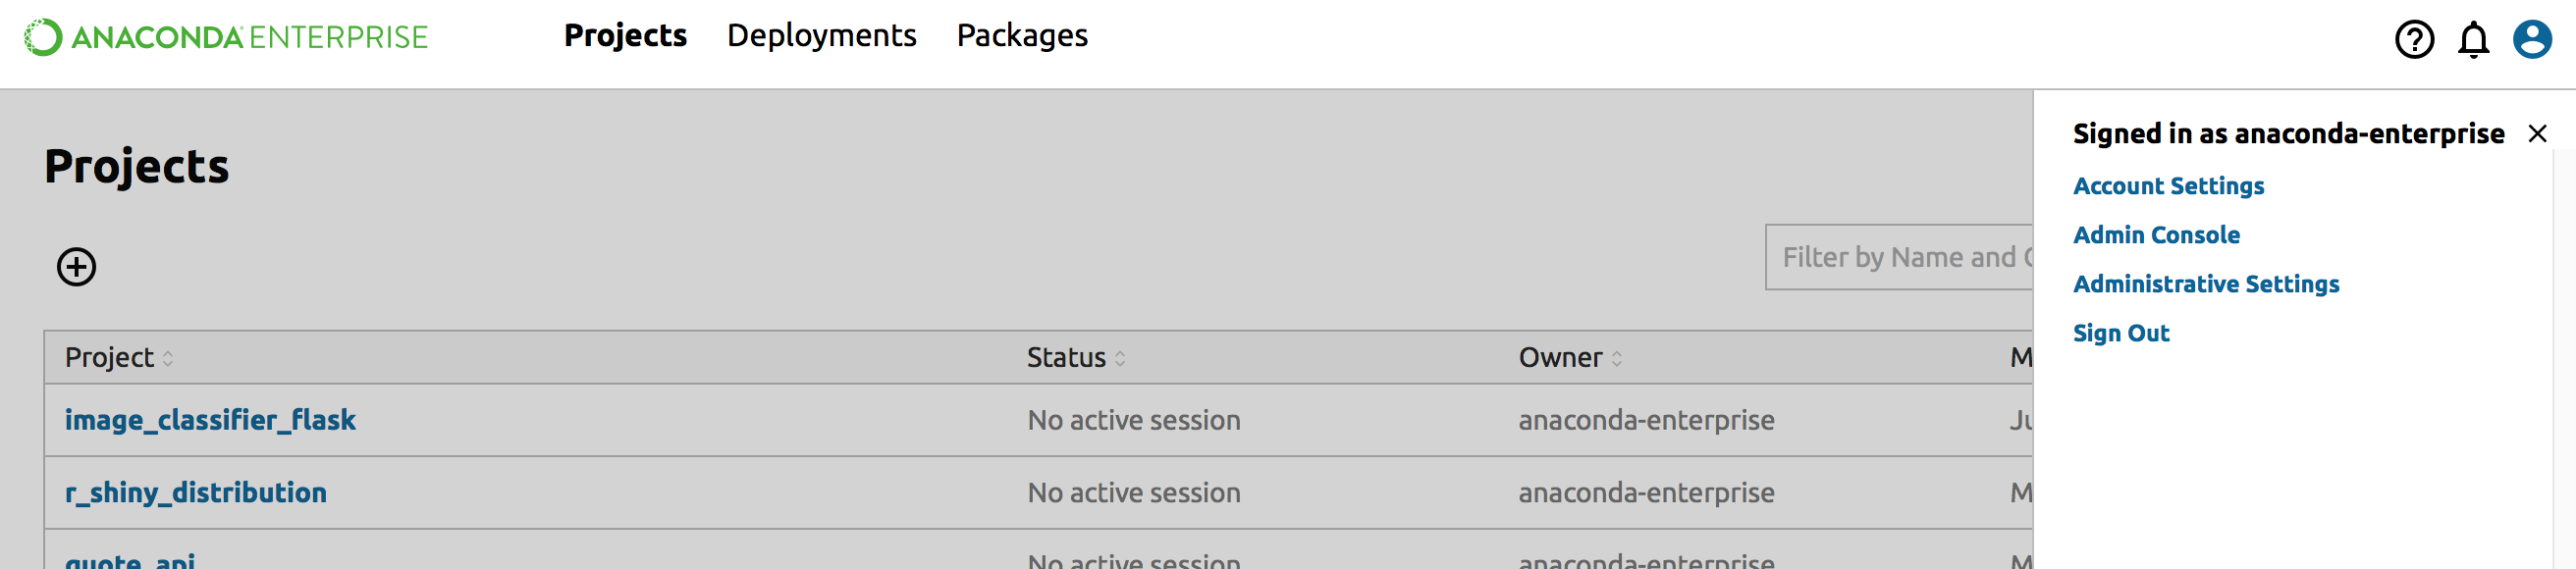Image resolution: width=2576 pixels, height=569 pixels.
Task: Open the quote_api project
Action: pyautogui.click(x=130, y=560)
